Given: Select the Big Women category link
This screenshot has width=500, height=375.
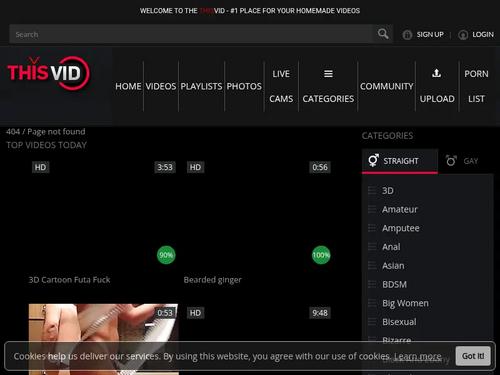Looking at the screenshot, I should pyautogui.click(x=405, y=303).
